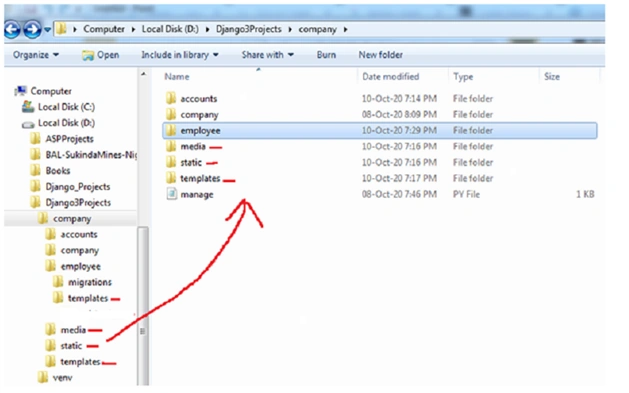This screenshot has height=393, width=629.
Task: Select company in the address breadcrumb
Action: 317,29
